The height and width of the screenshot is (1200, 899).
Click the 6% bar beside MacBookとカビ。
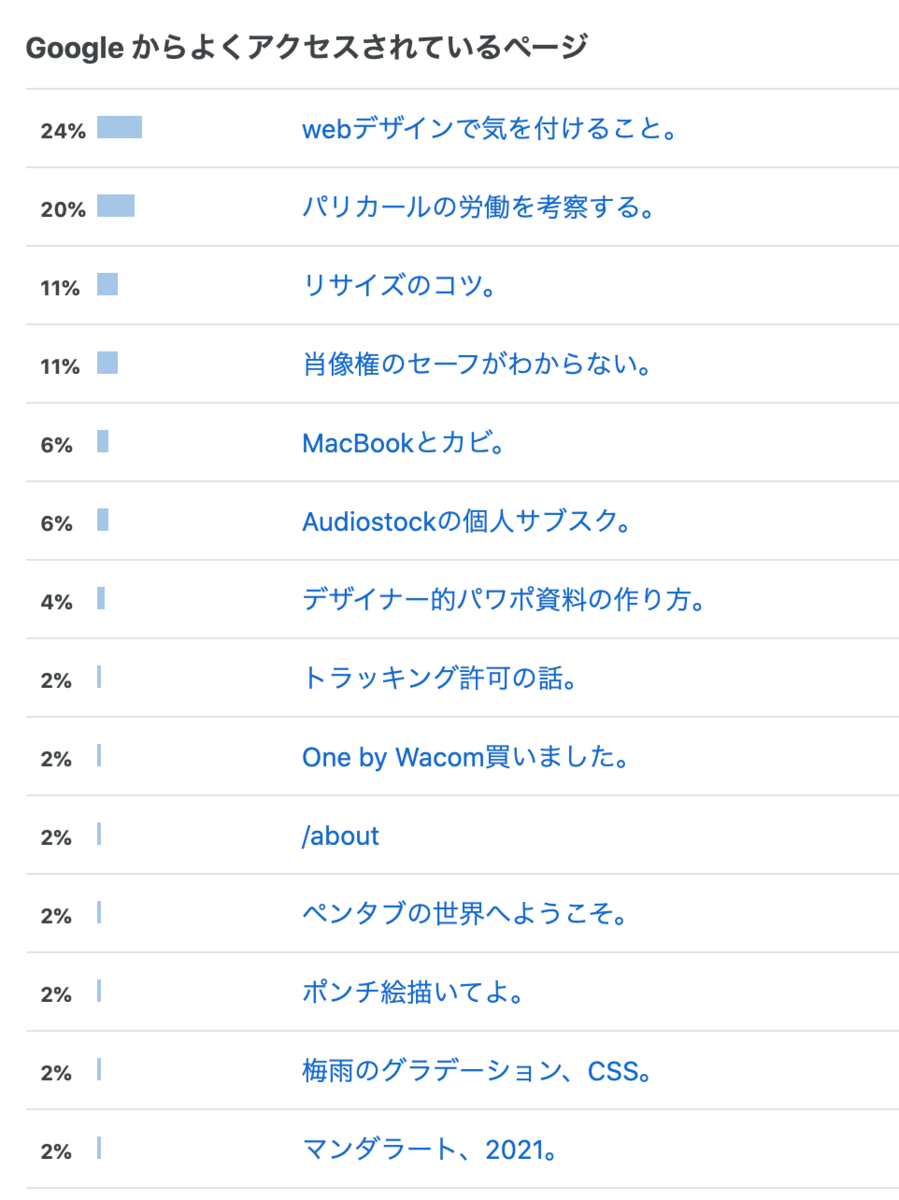tap(103, 441)
